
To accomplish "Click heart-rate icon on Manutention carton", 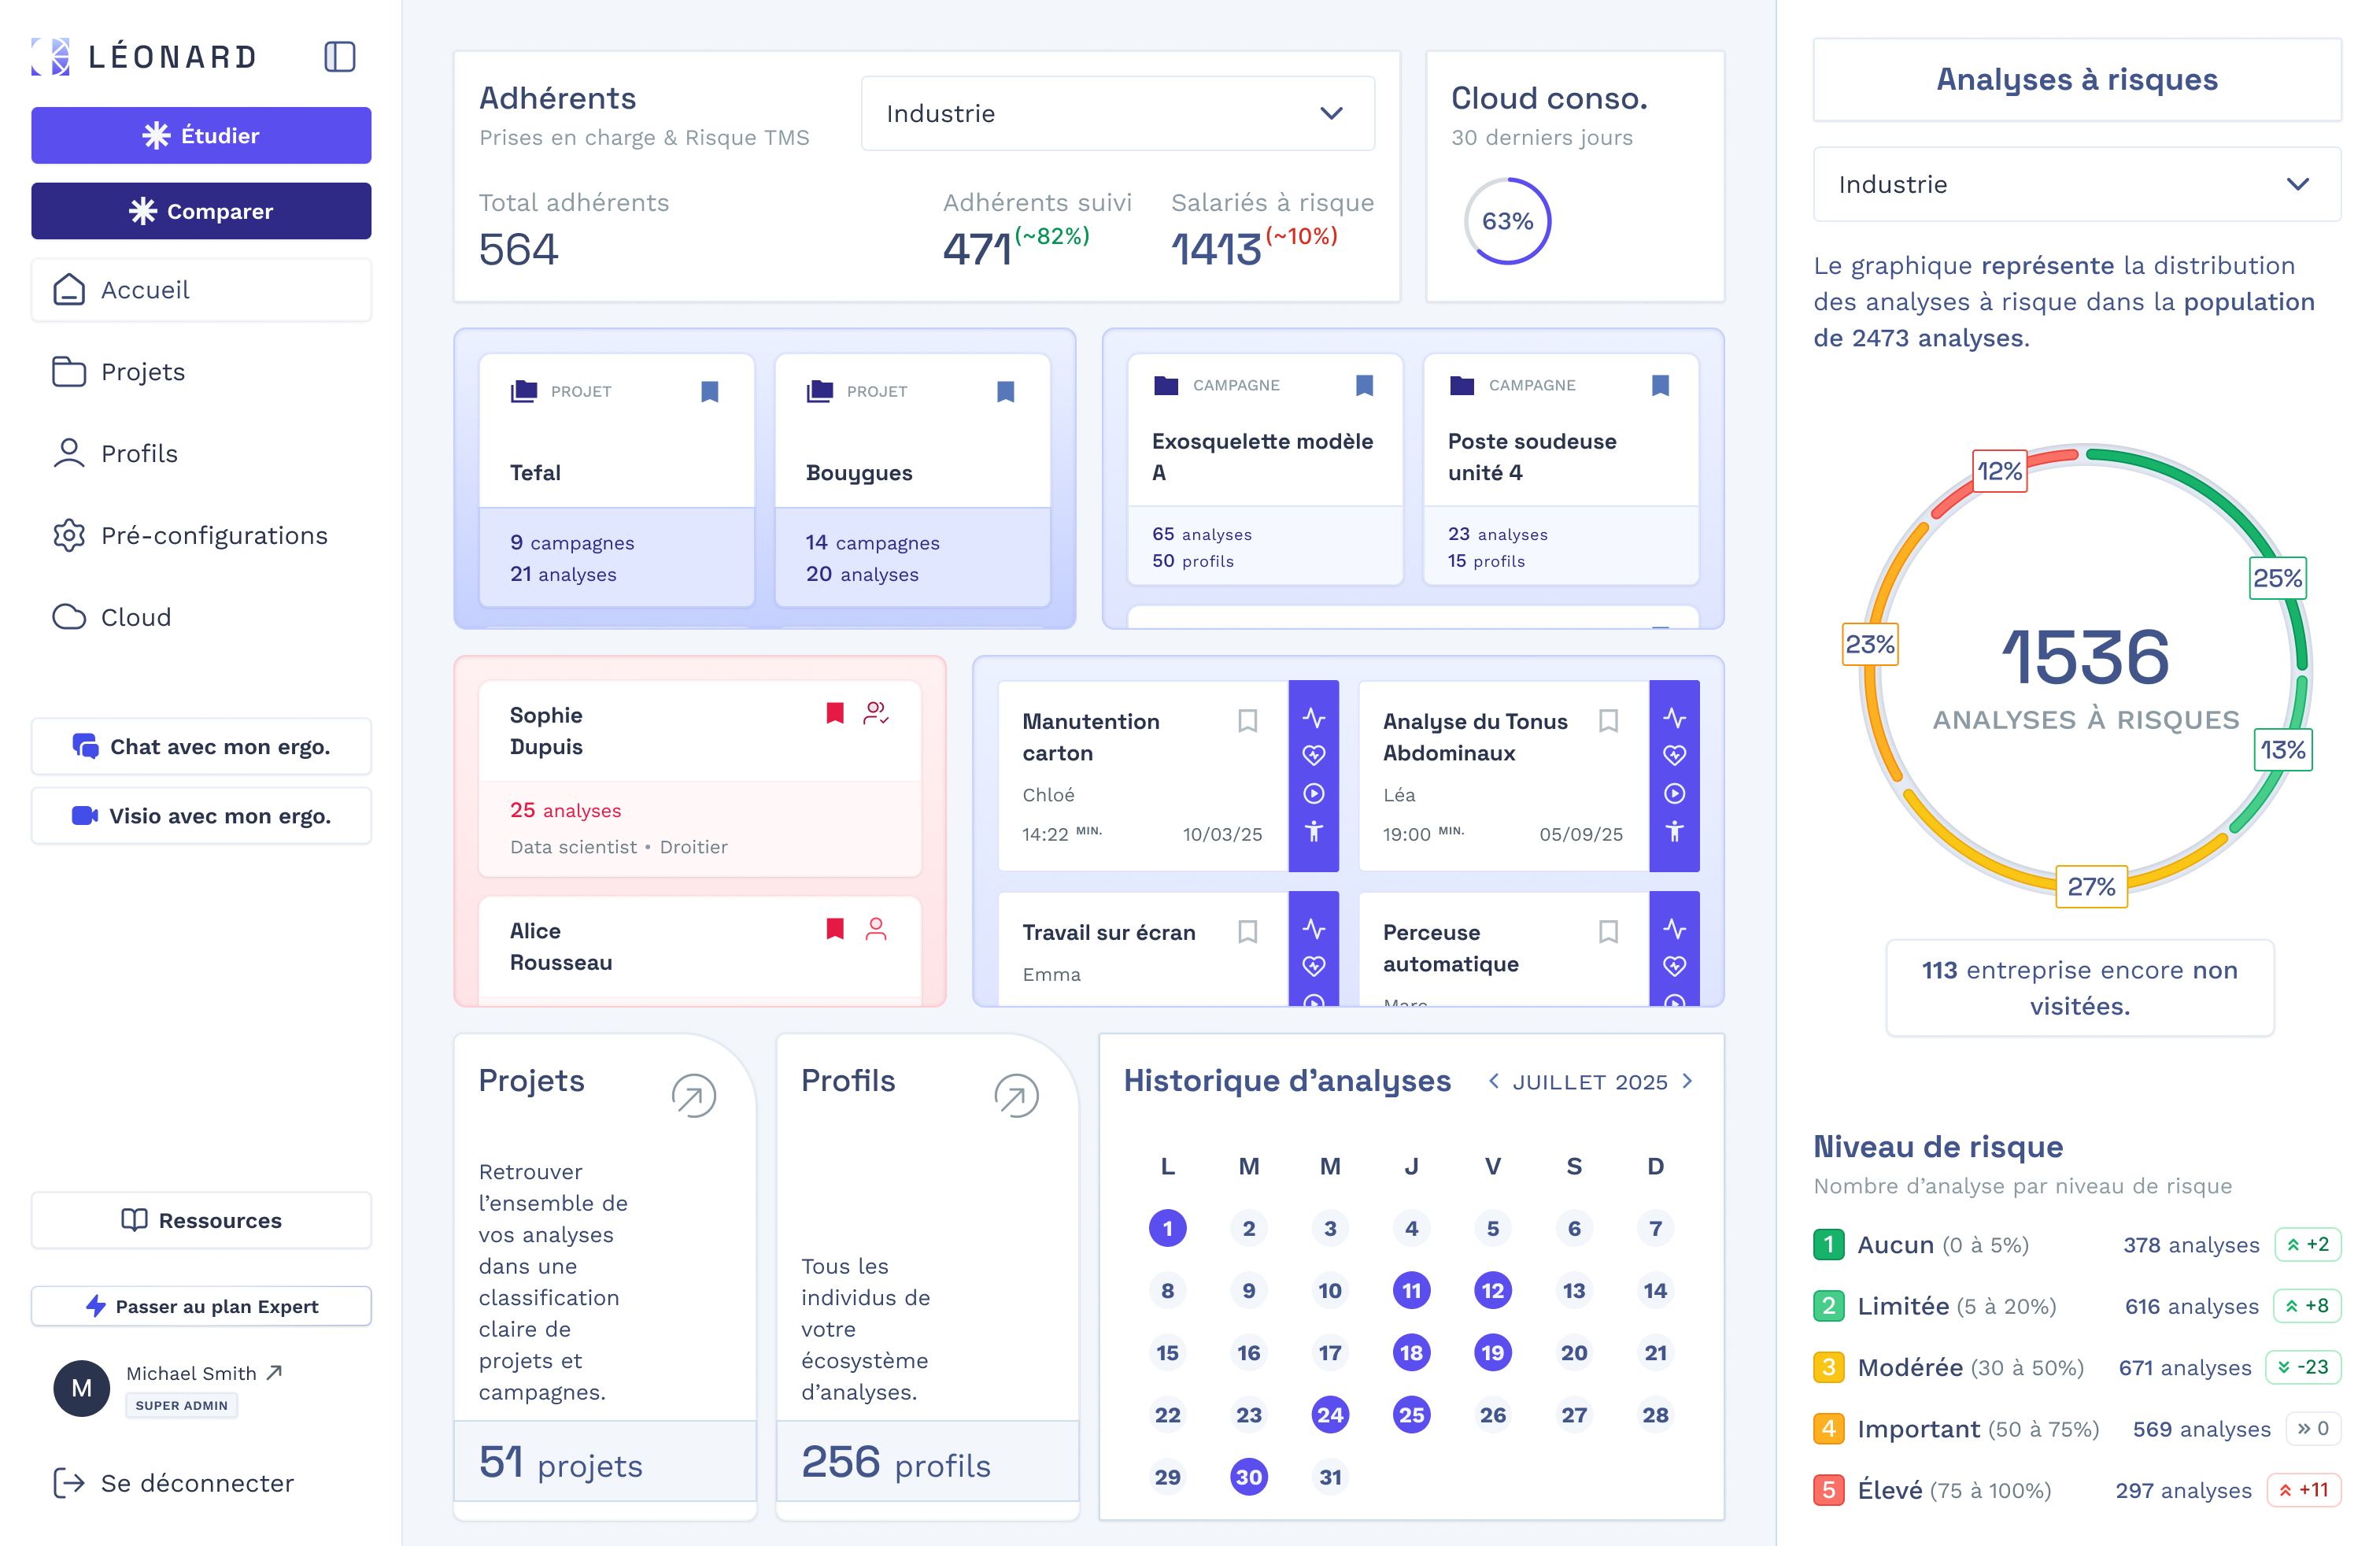I will pyautogui.click(x=1314, y=755).
